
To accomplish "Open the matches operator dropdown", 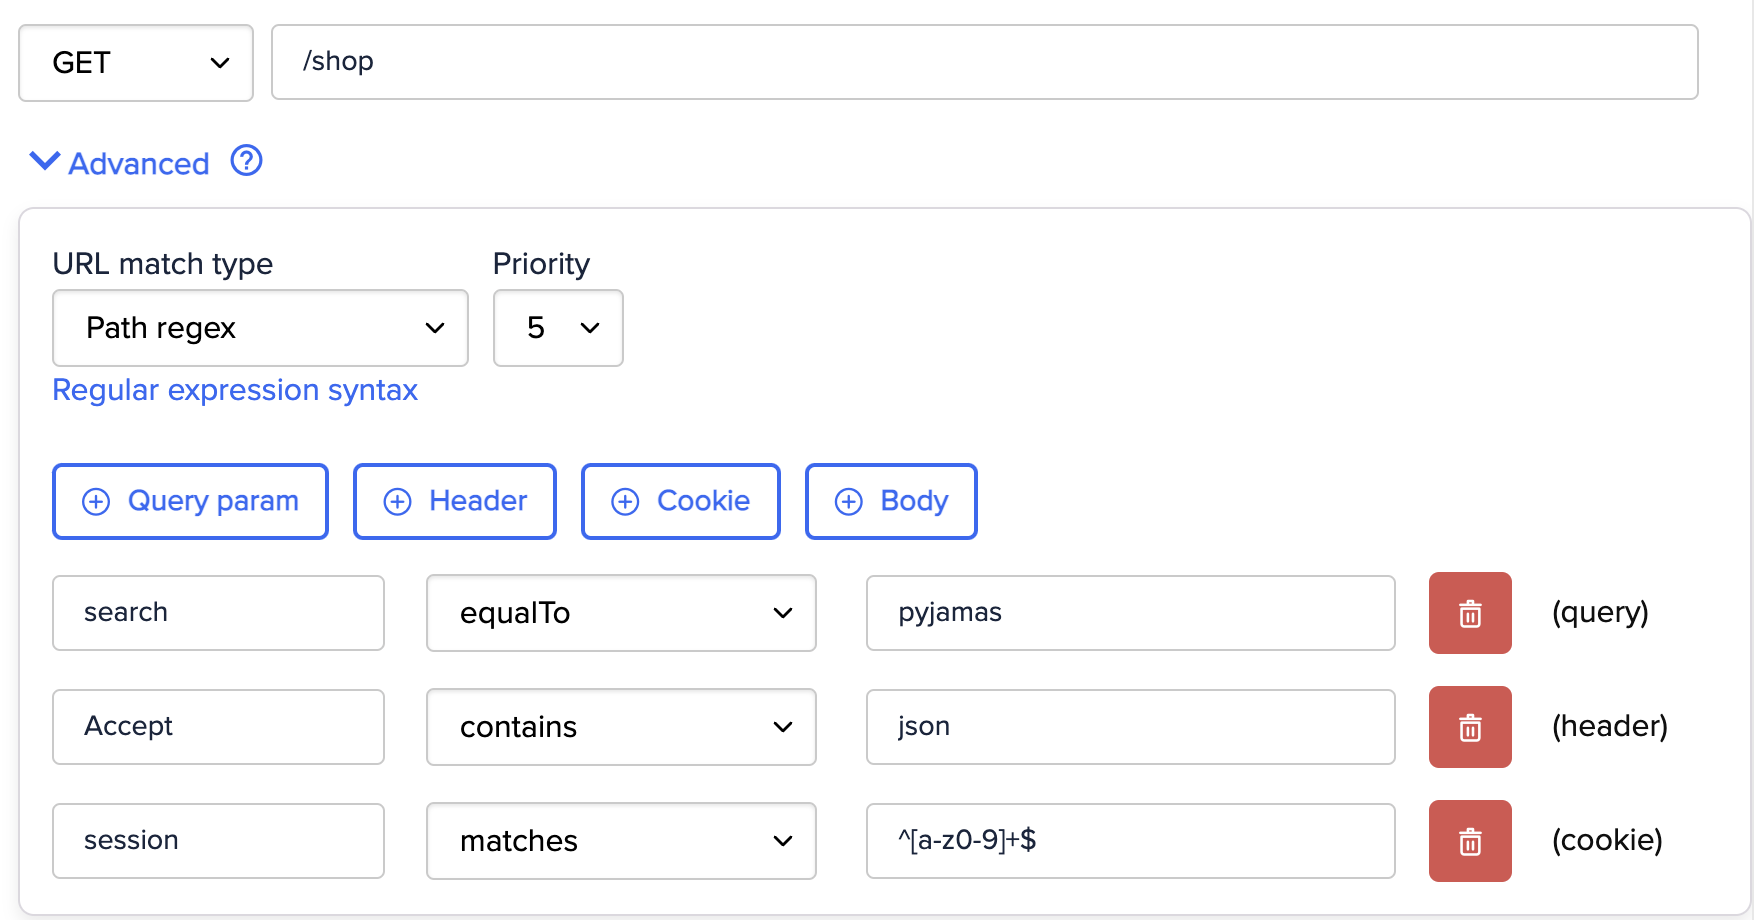I will (x=621, y=841).
